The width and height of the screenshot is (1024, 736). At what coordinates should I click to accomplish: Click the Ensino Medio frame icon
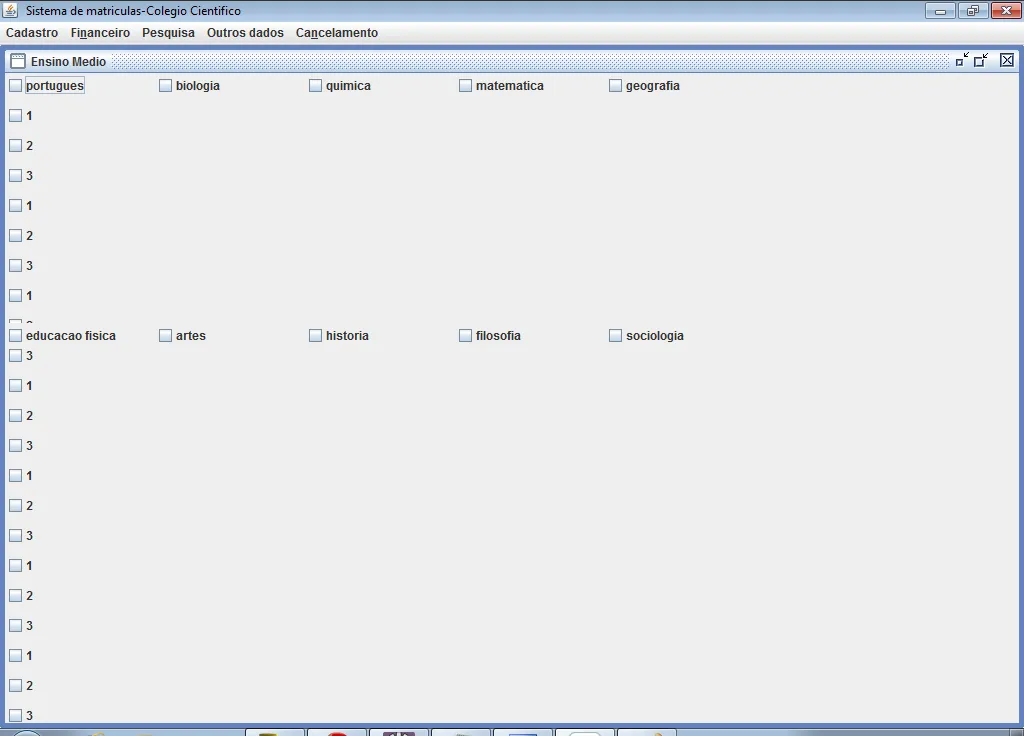18,61
